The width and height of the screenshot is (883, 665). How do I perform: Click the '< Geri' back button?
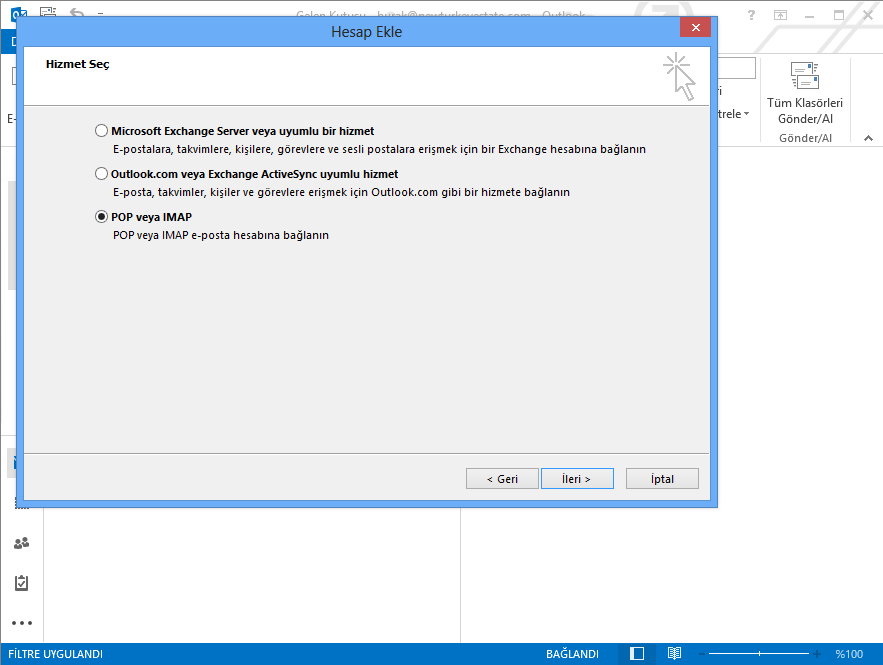point(502,479)
